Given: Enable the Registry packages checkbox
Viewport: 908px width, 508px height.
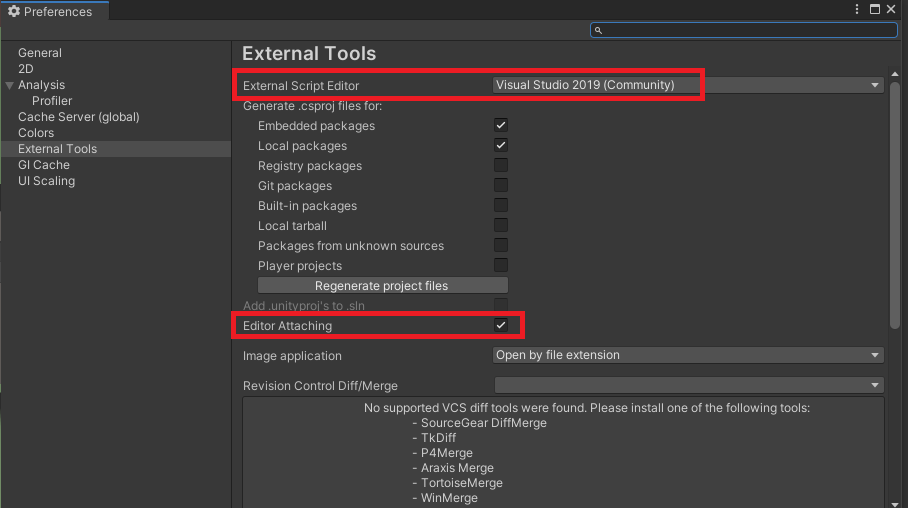Looking at the screenshot, I should pyautogui.click(x=501, y=165).
